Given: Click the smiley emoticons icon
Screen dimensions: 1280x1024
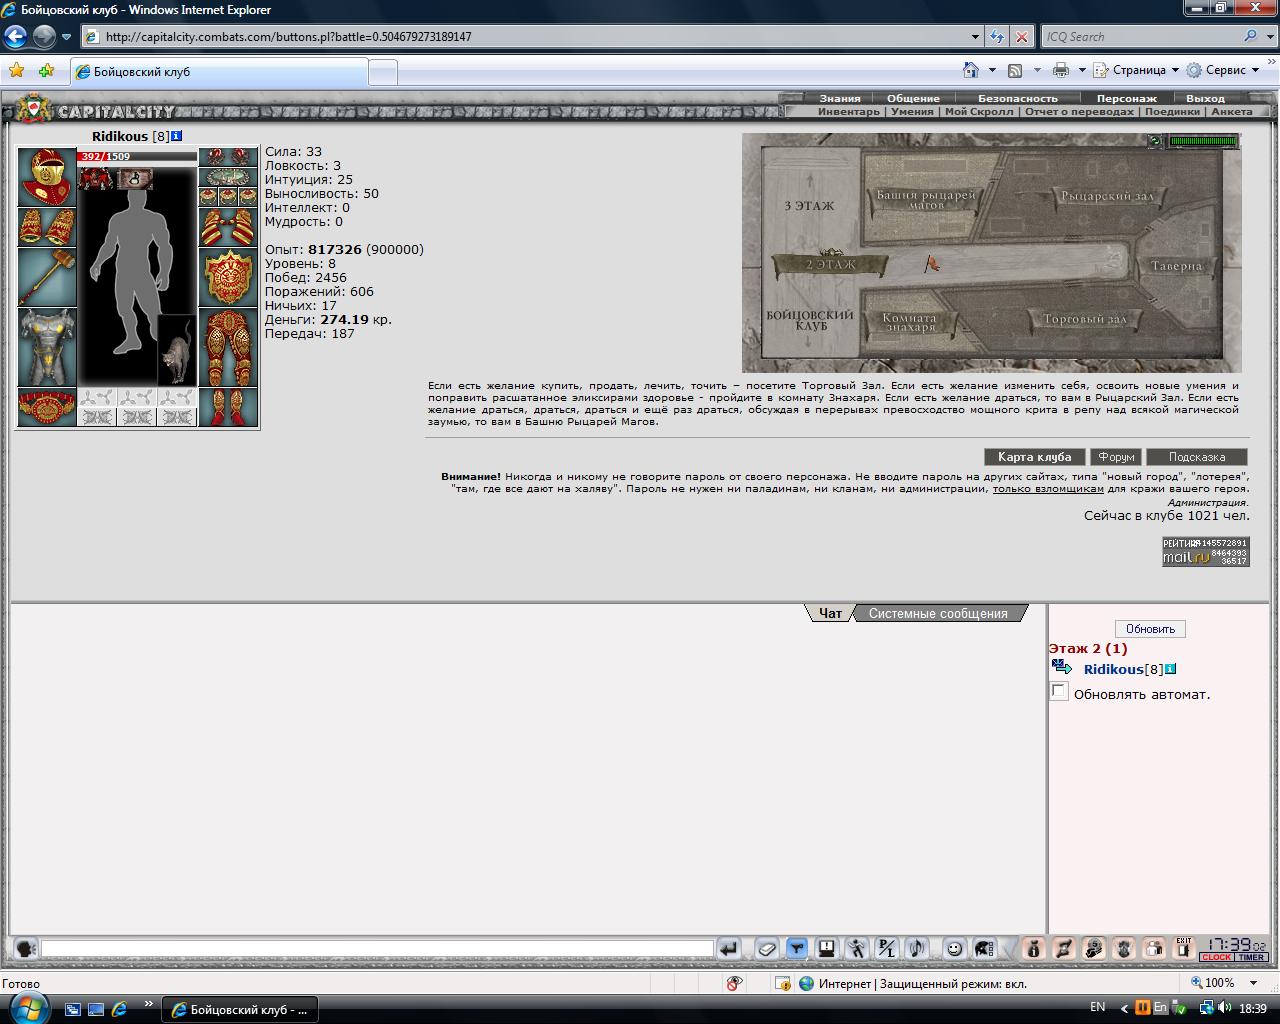Looking at the screenshot, I should tap(954, 948).
